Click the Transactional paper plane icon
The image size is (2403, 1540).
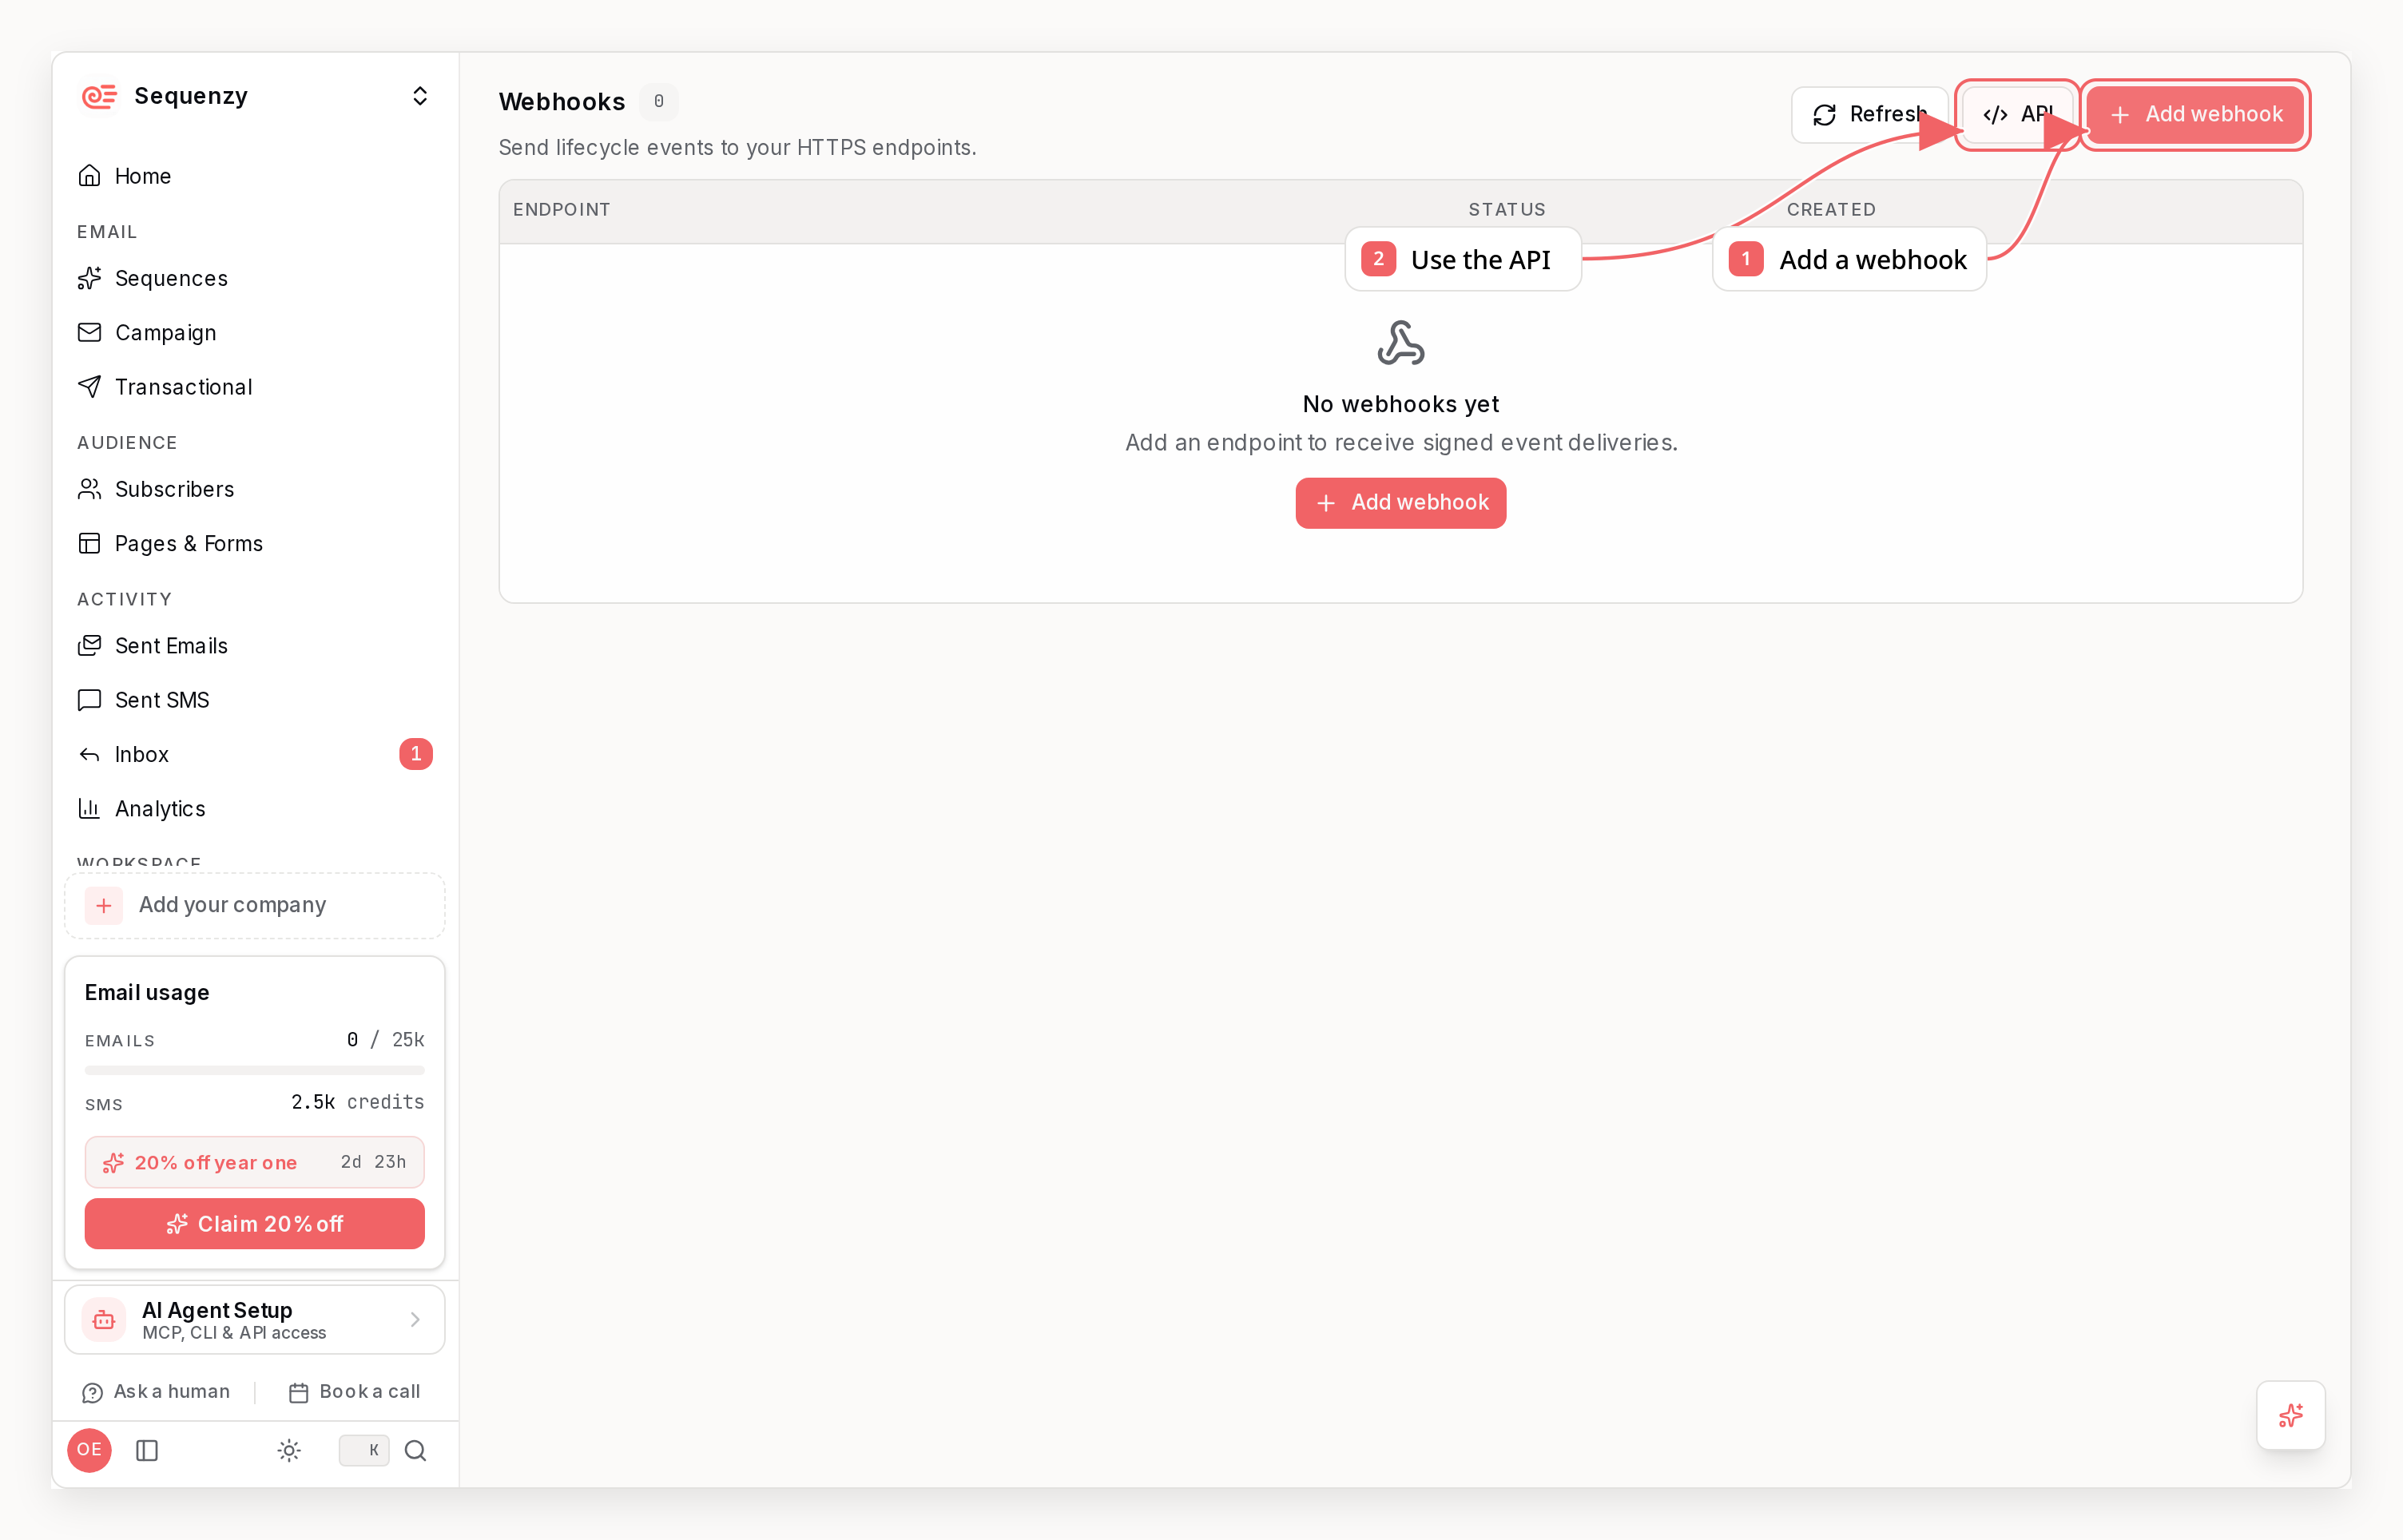(90, 387)
